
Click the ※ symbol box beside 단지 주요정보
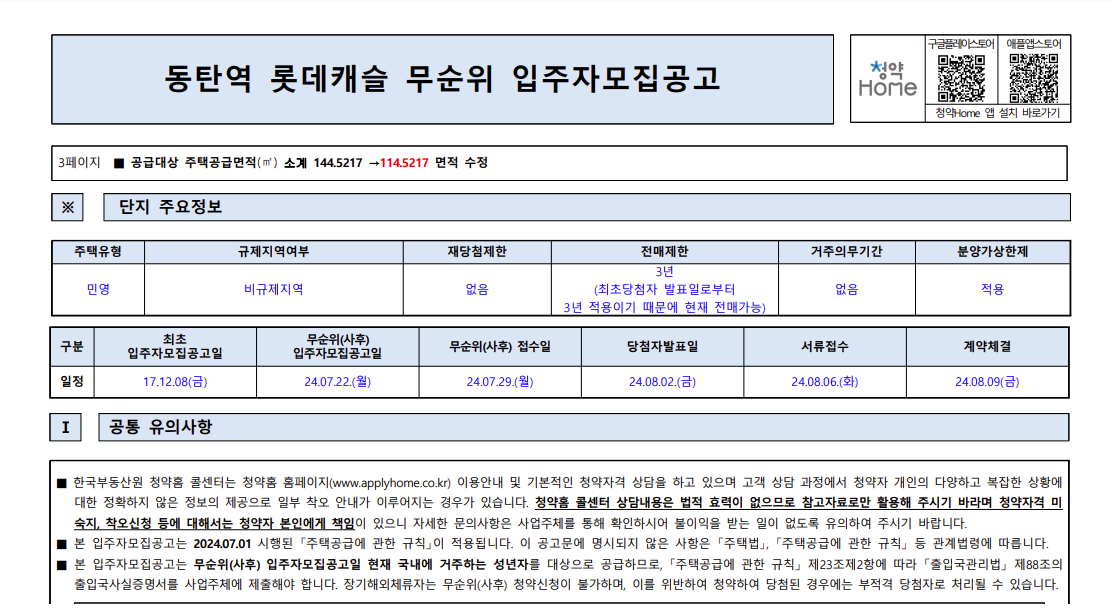coord(67,207)
